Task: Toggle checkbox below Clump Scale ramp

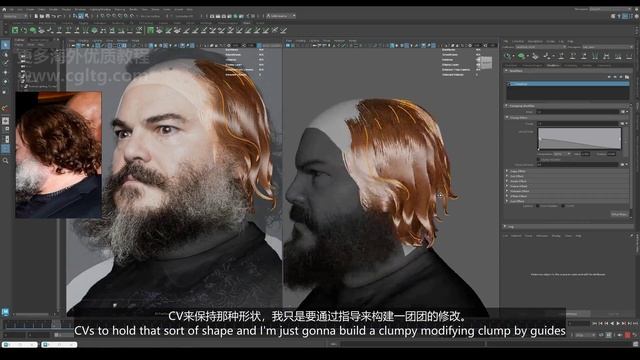Action: coord(539,159)
